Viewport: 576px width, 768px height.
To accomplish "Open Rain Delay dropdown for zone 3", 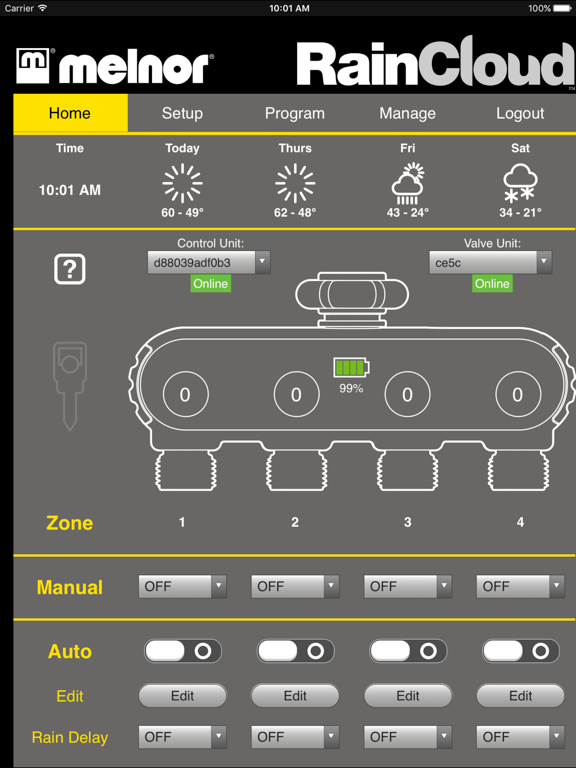I will (408, 737).
